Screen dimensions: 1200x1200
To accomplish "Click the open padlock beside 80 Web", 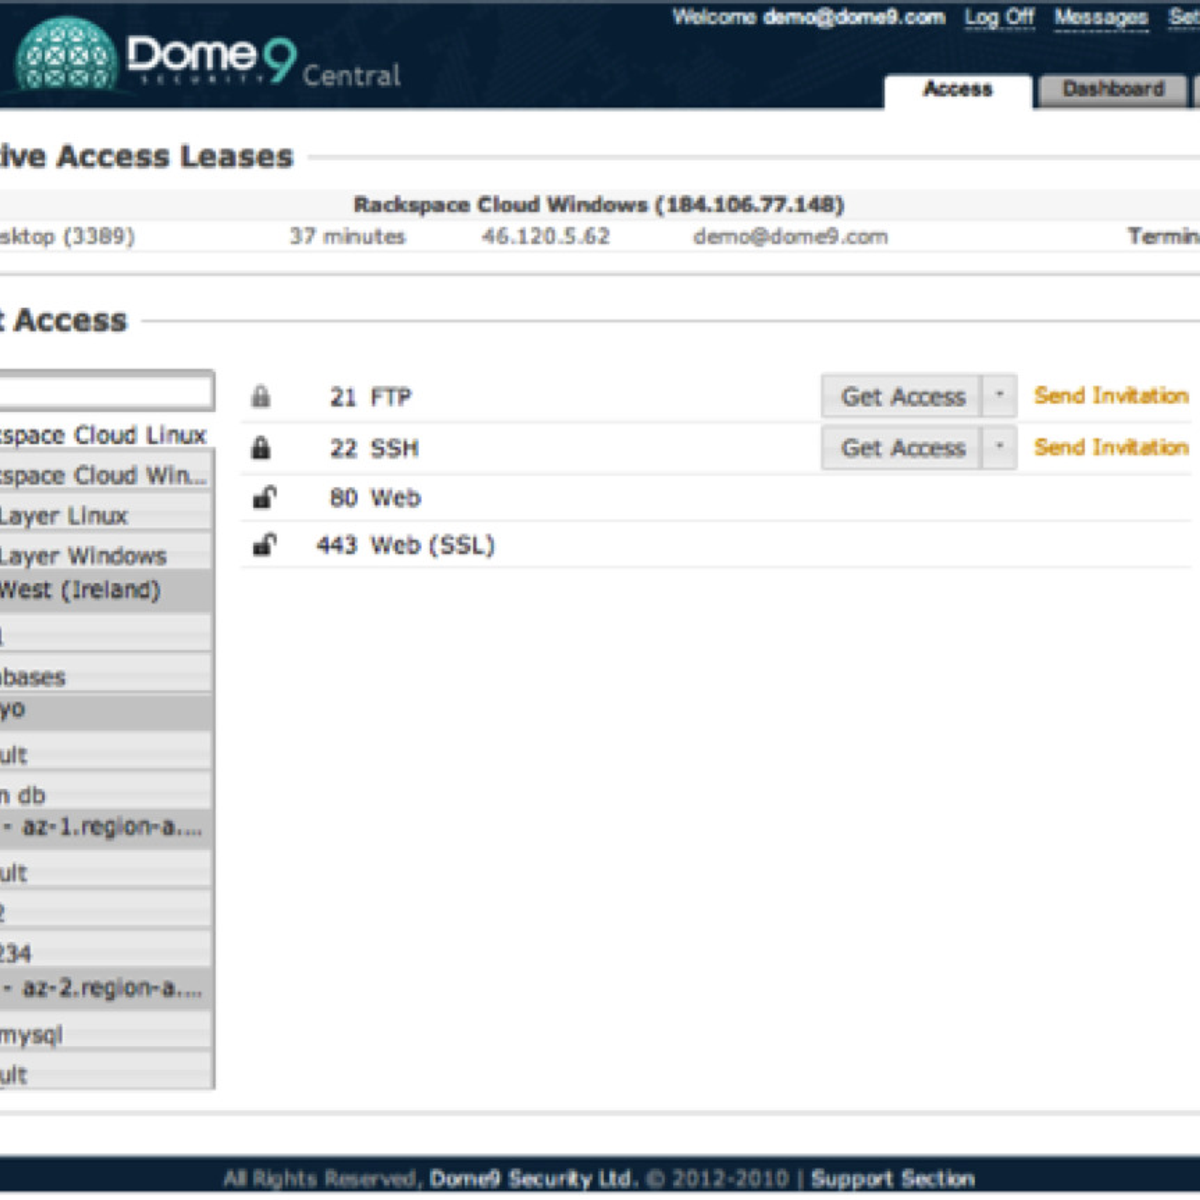I will point(263,497).
